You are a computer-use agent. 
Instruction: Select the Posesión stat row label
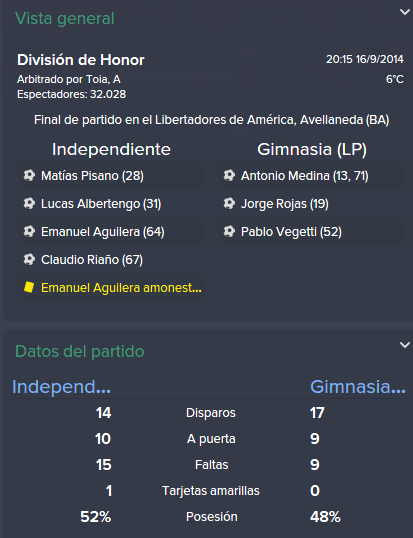(x=212, y=517)
